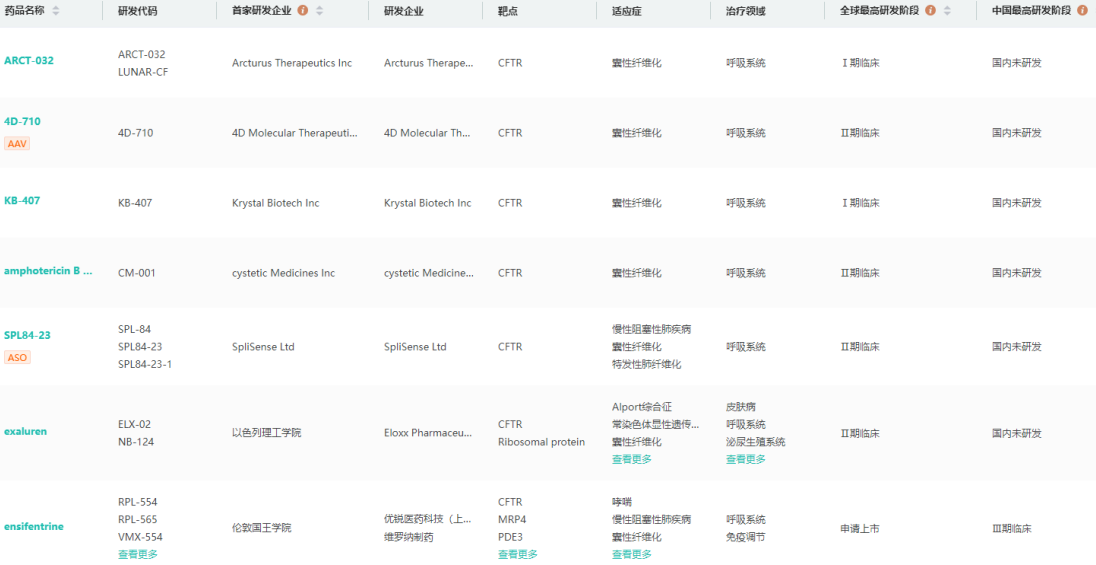
Task: Click 研发企业 column header
Action: point(403,10)
